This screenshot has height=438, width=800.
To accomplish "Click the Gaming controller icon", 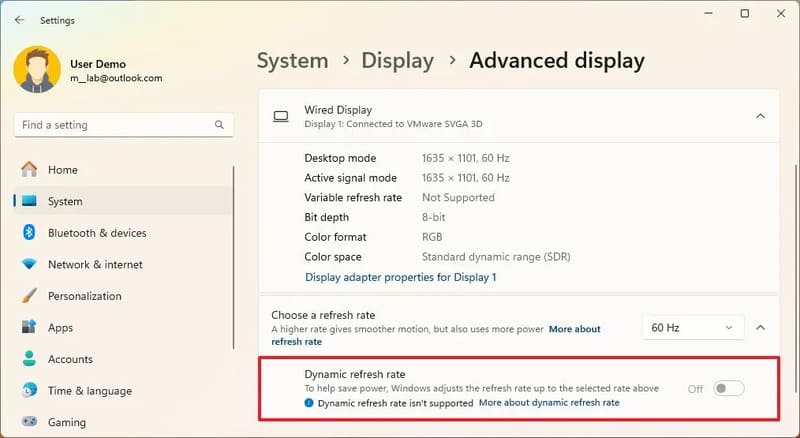I will tap(29, 422).
